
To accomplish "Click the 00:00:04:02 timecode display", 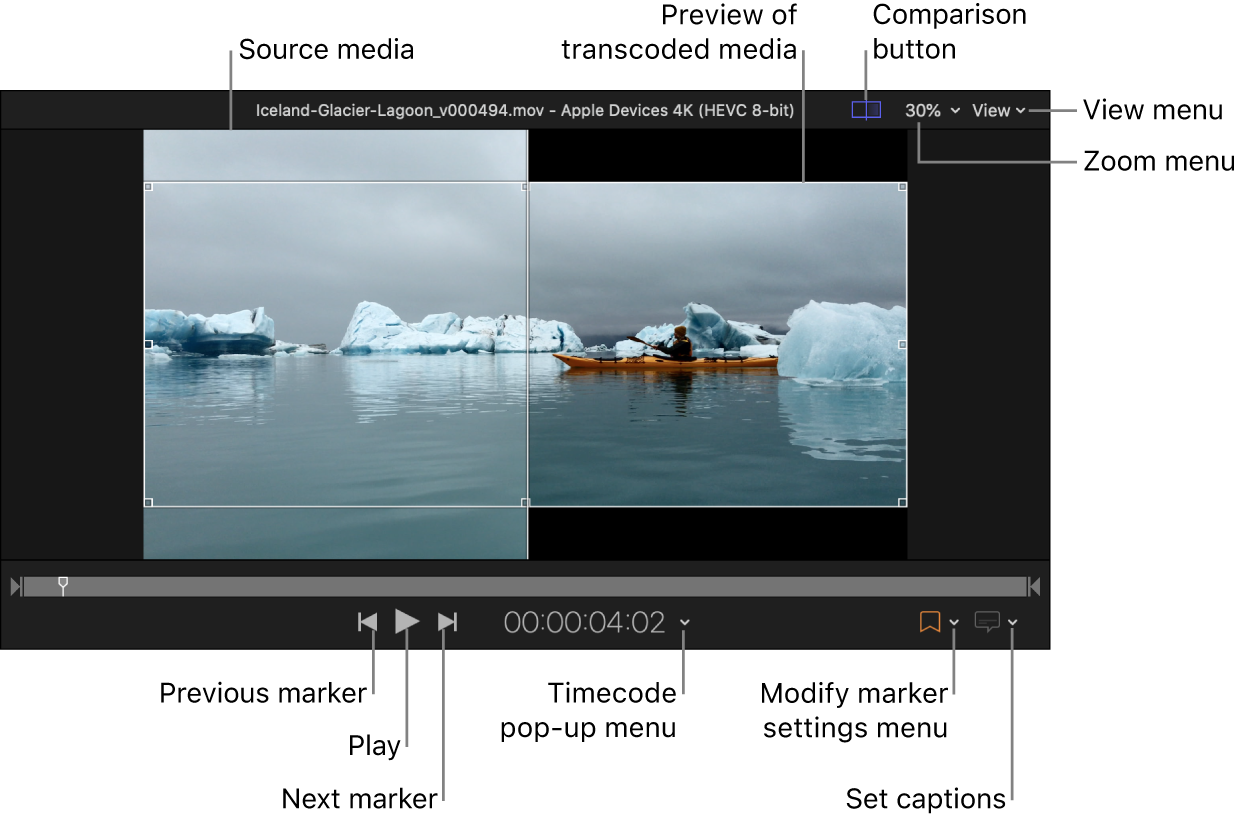I will (x=584, y=622).
